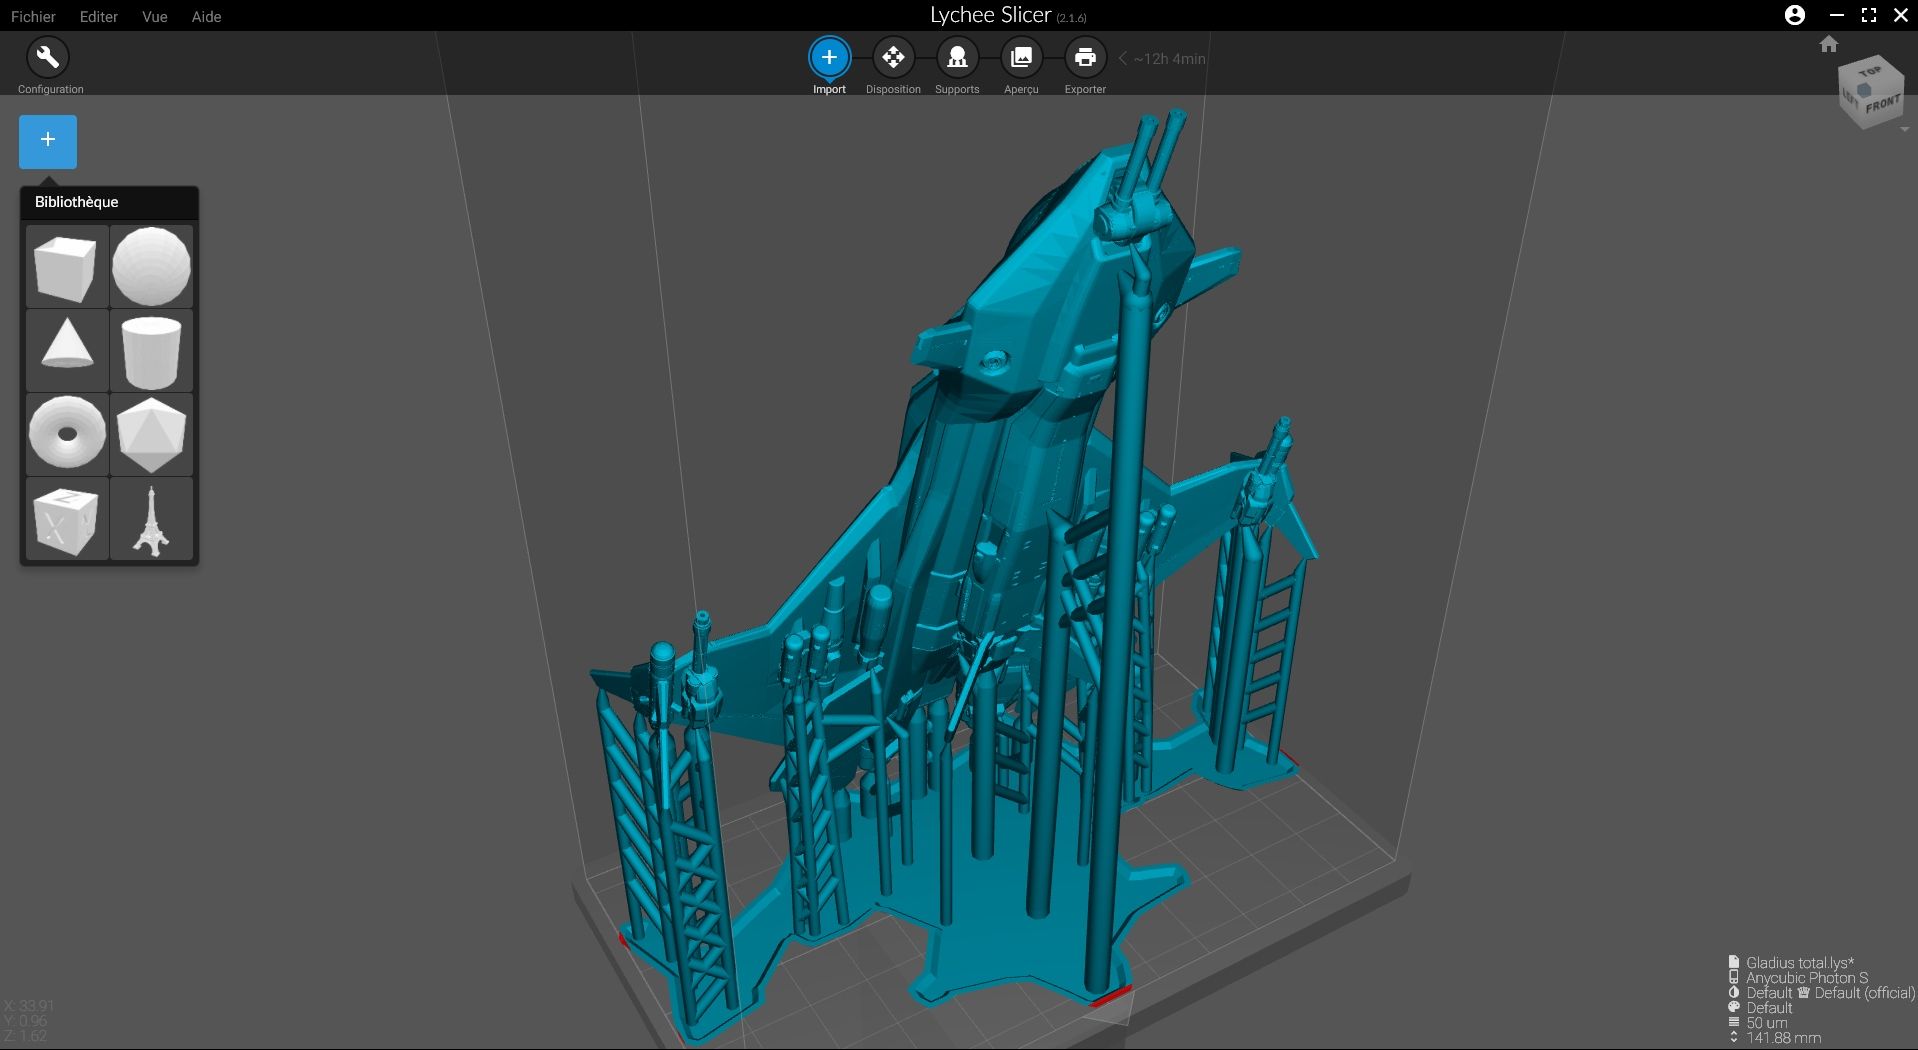This screenshot has height=1050, width=1918.
Task: Click the home view reset icon
Action: 1829,44
